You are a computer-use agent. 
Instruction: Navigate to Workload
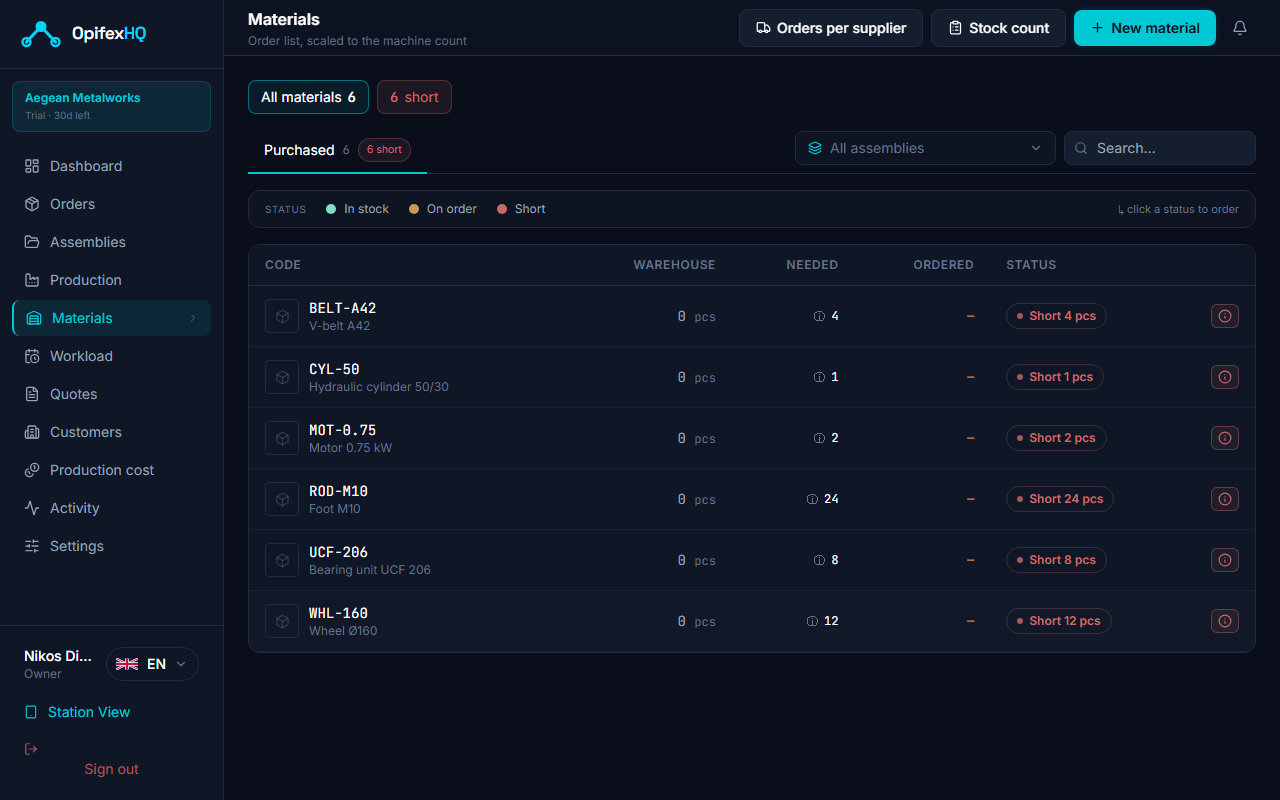111,356
